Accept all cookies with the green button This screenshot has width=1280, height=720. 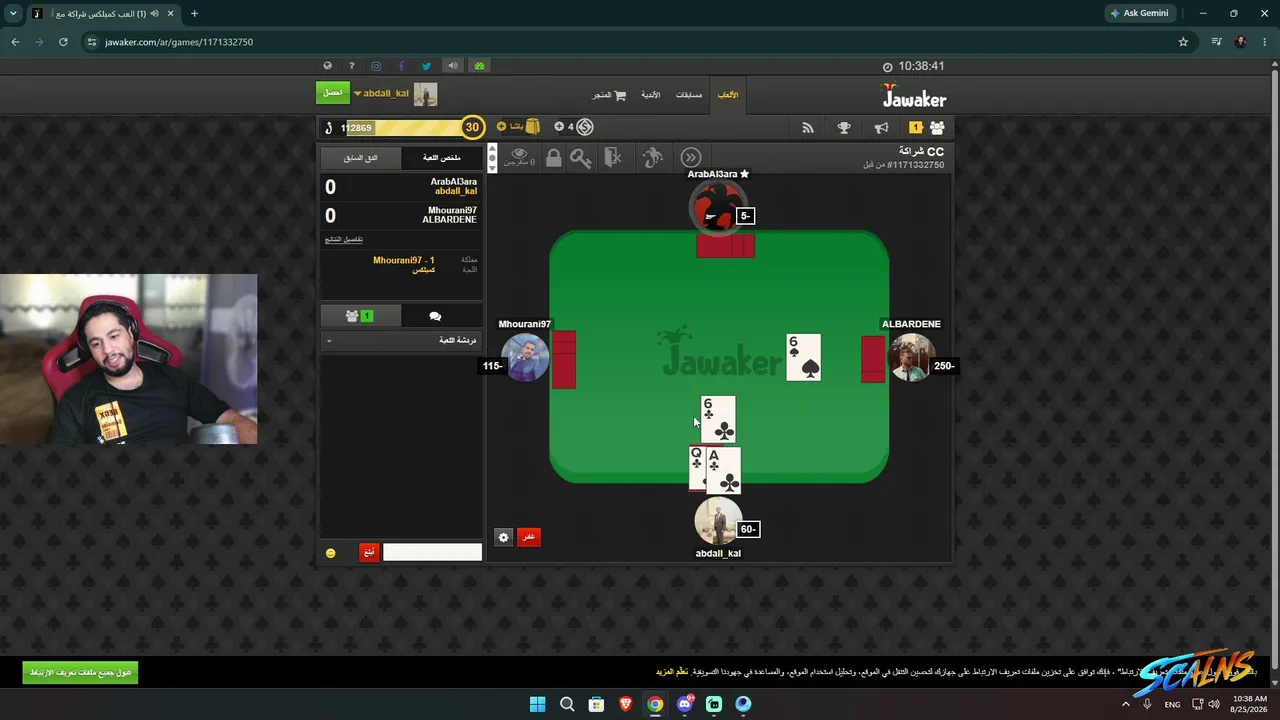(x=80, y=672)
